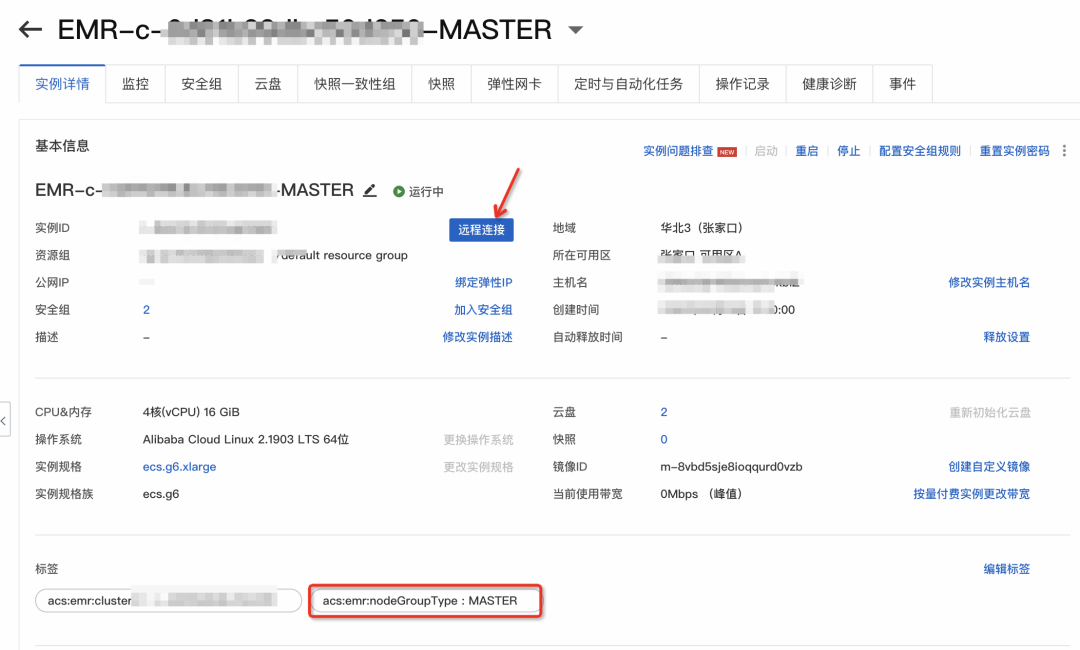Screen dimensions: 1080x650
Task: Click the greyed-out 重新初始化云盘 link
Action: point(990,412)
